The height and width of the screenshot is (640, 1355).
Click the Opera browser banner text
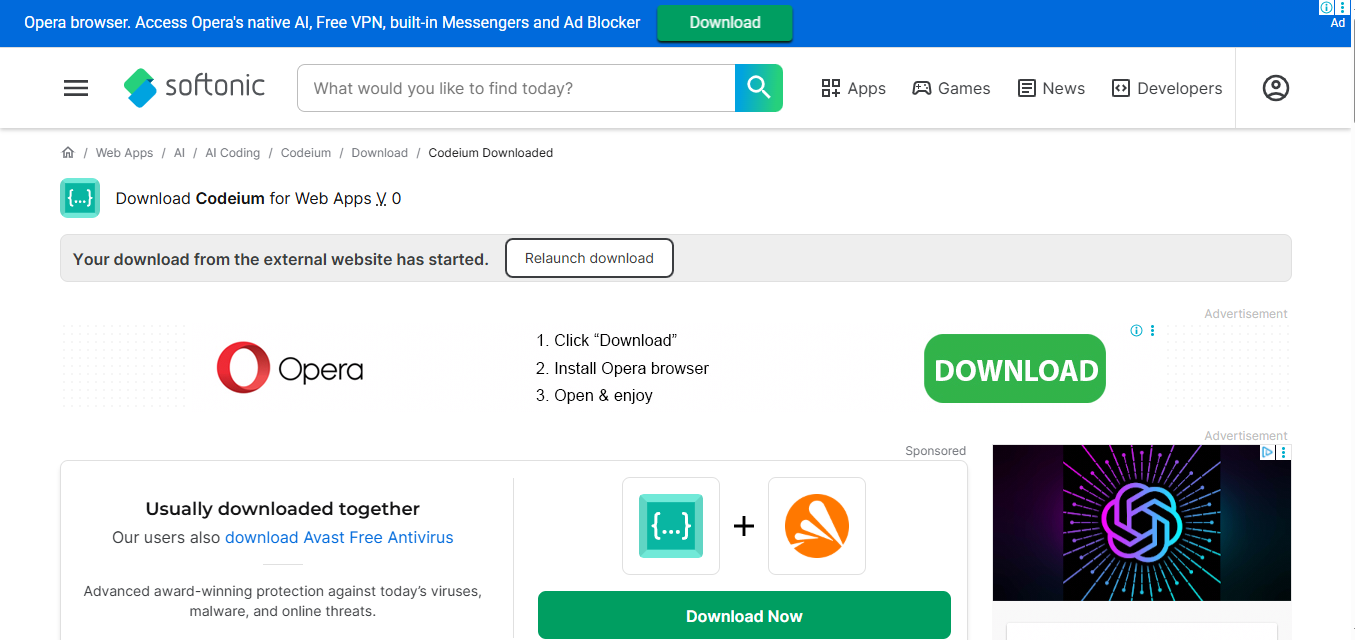tap(332, 22)
